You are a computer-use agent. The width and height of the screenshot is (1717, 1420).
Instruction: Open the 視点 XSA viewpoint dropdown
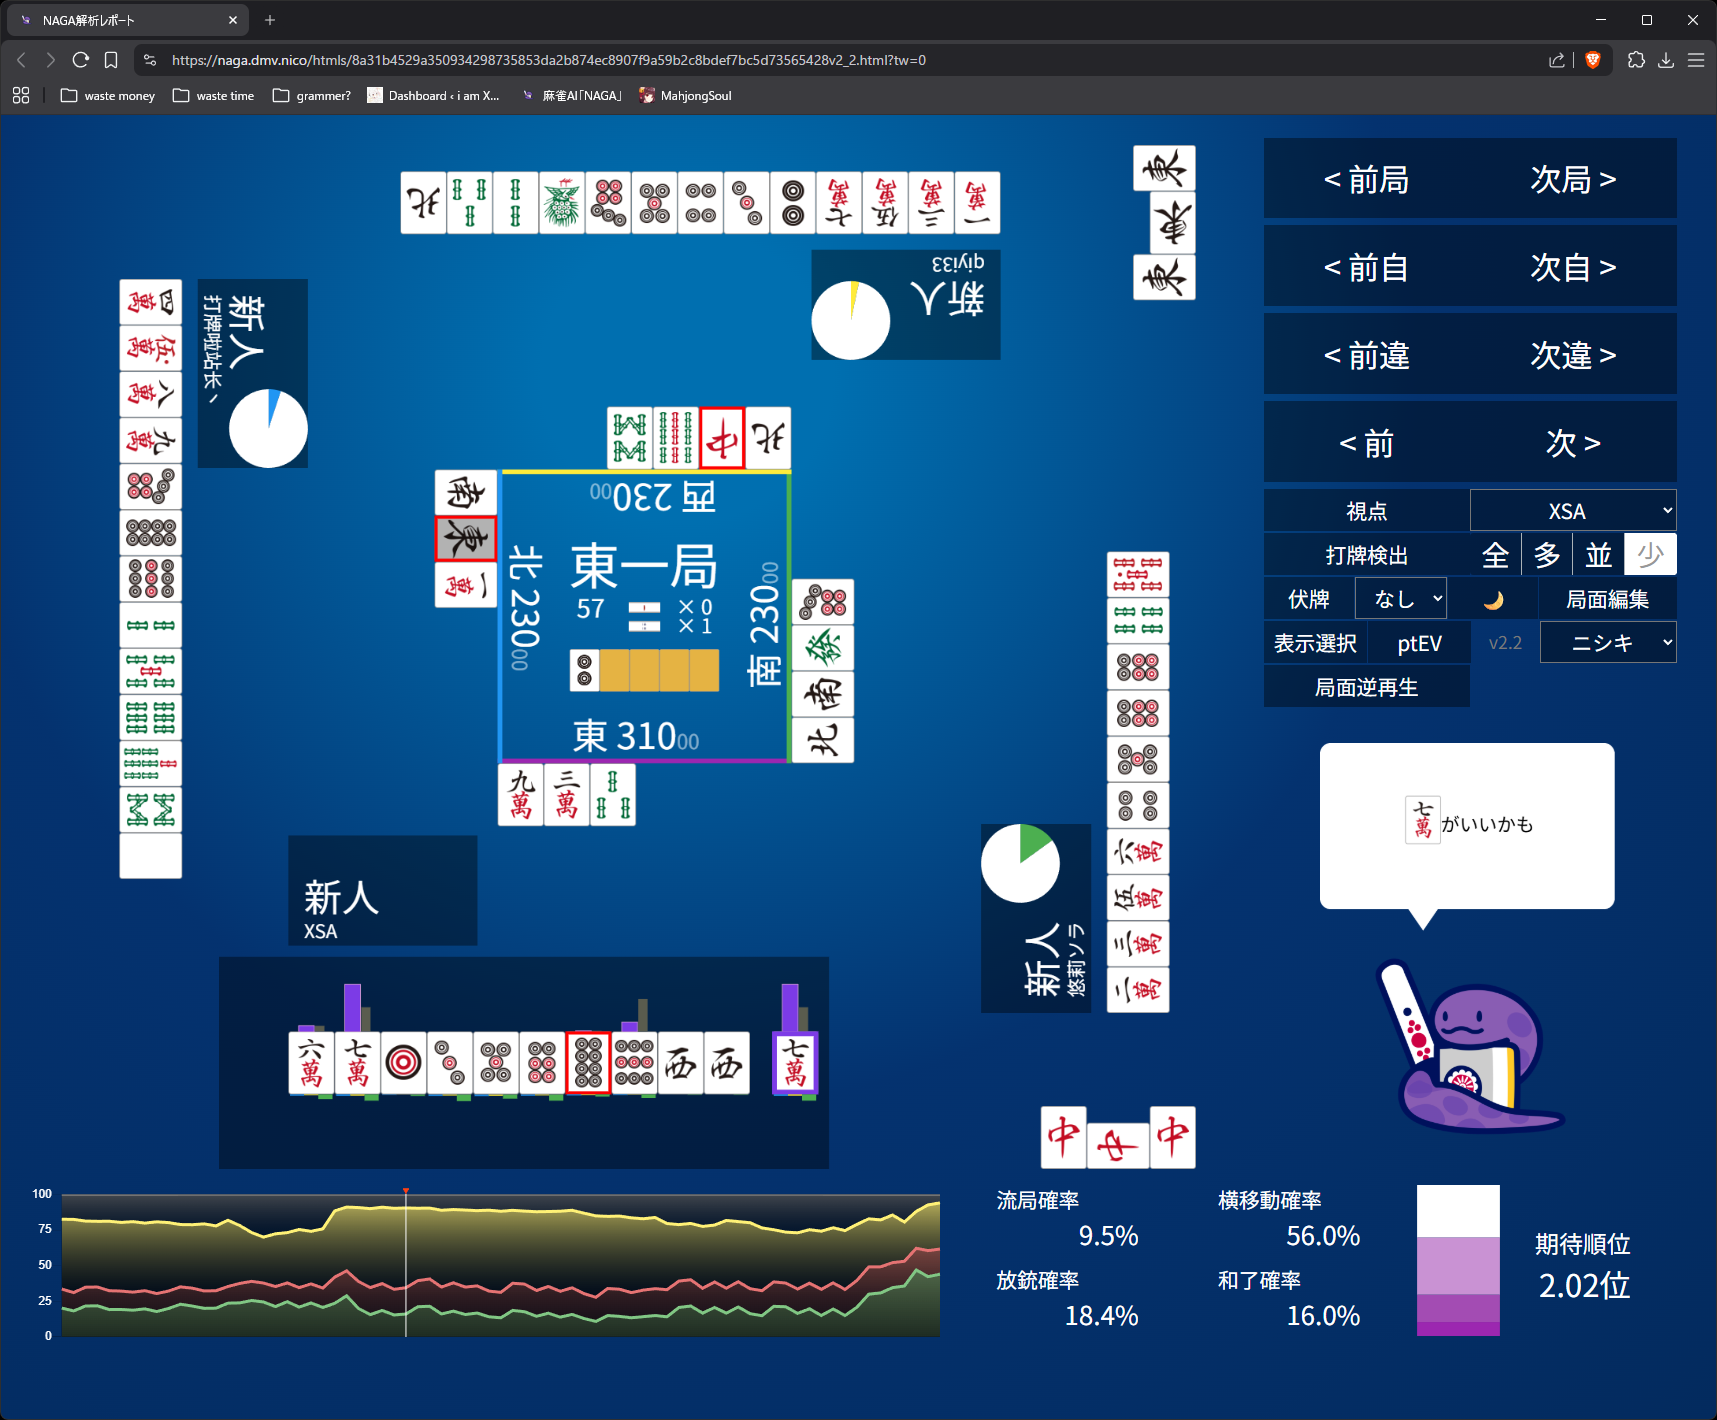(1573, 511)
